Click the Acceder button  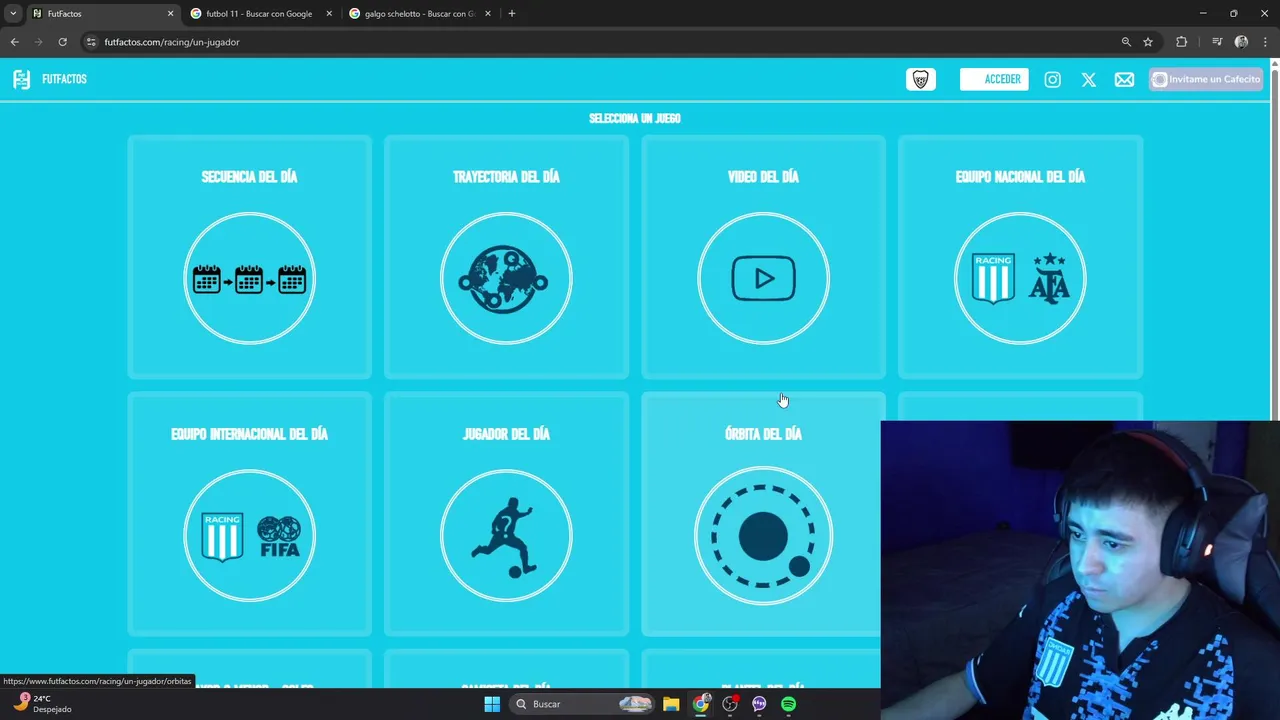click(x=994, y=79)
